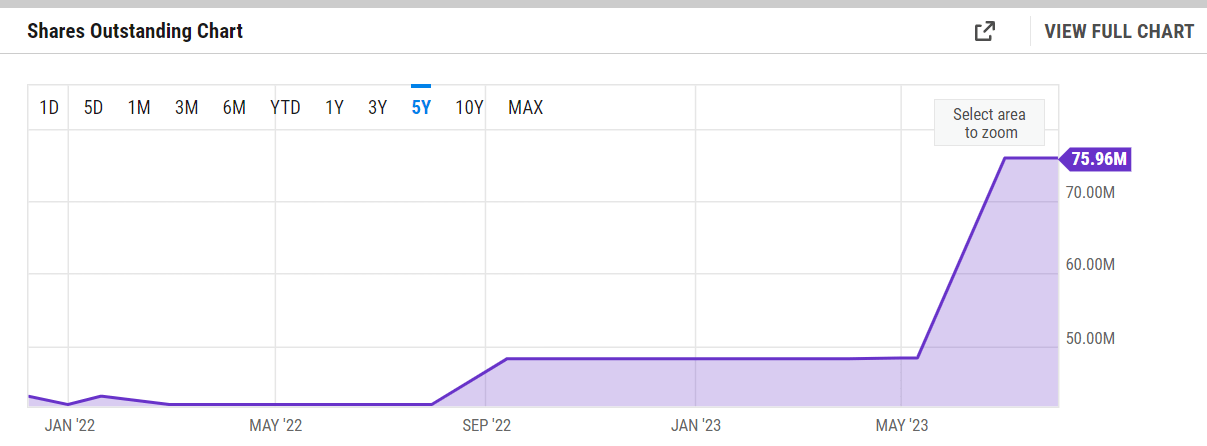1207x446 pixels.
Task: Click the Shares Outstanding Chart title
Action: pyautogui.click(x=135, y=31)
